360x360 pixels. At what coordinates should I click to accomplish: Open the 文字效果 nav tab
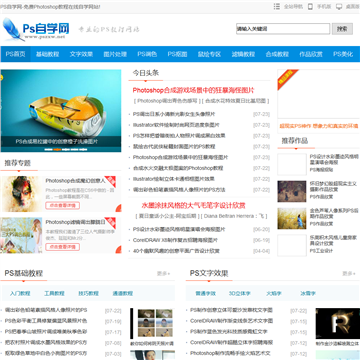point(81,54)
